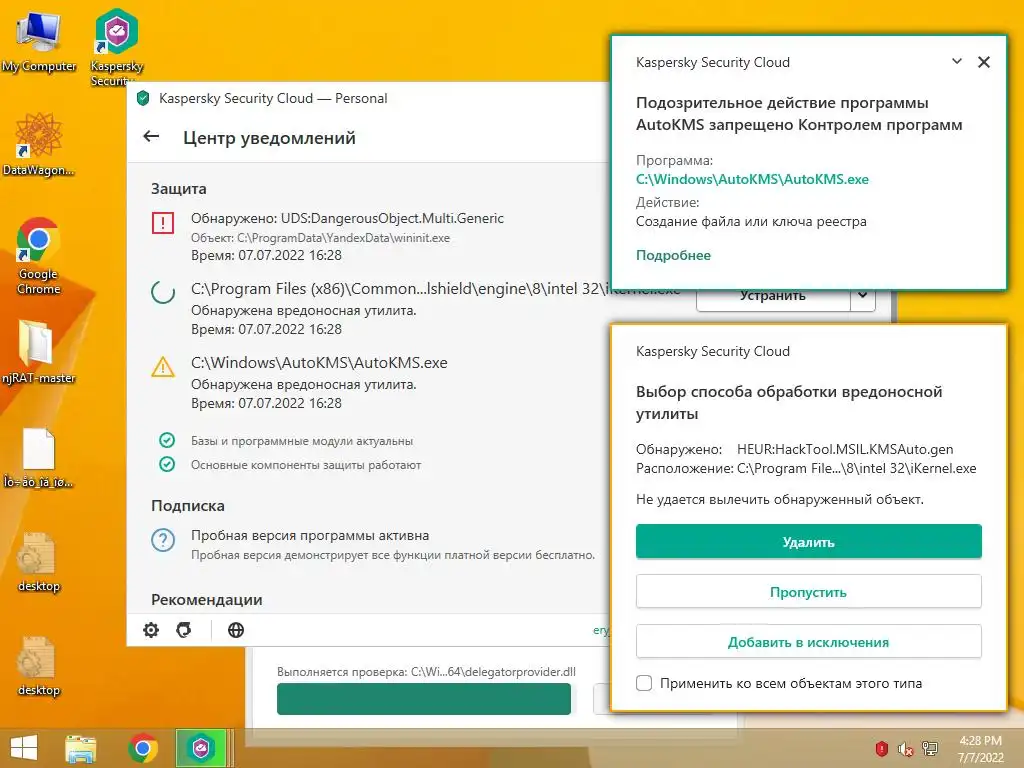Image resolution: width=1024 pixels, height=768 pixels.
Task: Click the 'Подписка' section heading
Action: coord(187,505)
